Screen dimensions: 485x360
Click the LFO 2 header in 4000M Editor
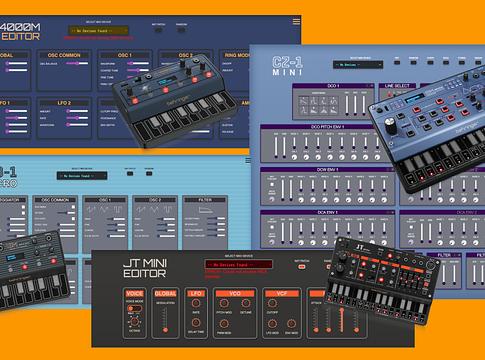tap(64, 103)
